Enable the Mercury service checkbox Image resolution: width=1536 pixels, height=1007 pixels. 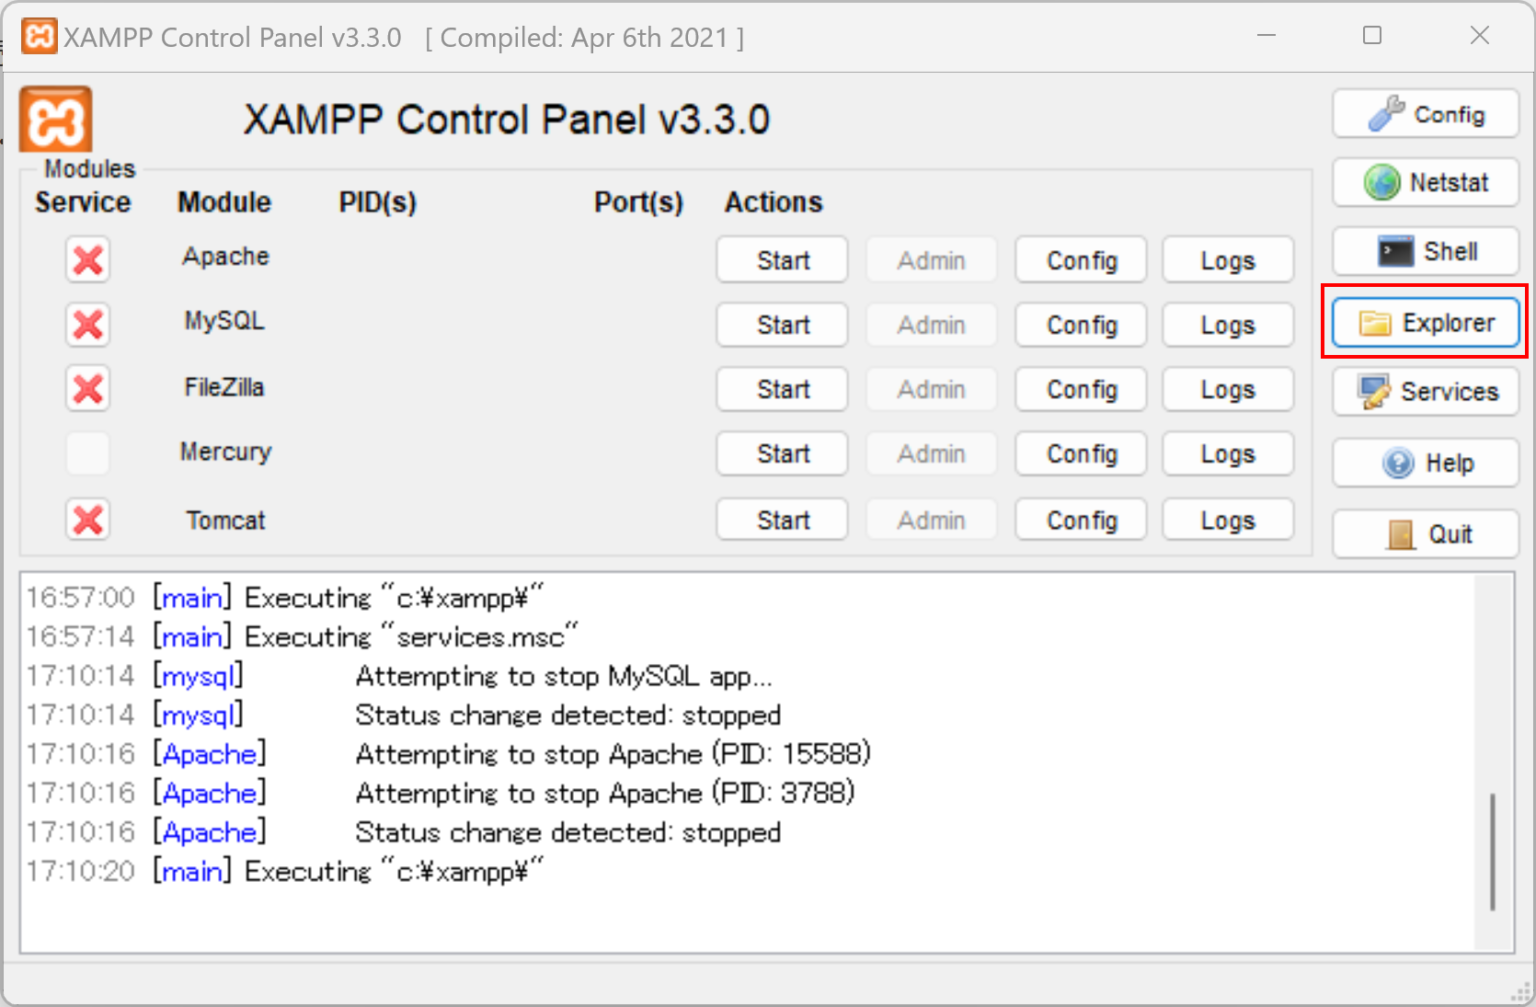[x=87, y=453]
